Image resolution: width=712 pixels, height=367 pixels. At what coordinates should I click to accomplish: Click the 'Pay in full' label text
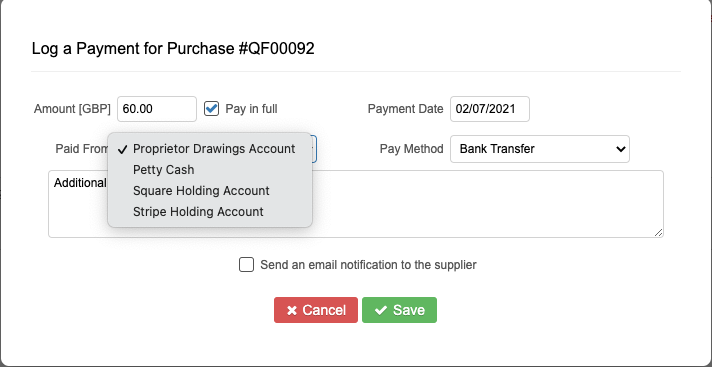click(251, 109)
